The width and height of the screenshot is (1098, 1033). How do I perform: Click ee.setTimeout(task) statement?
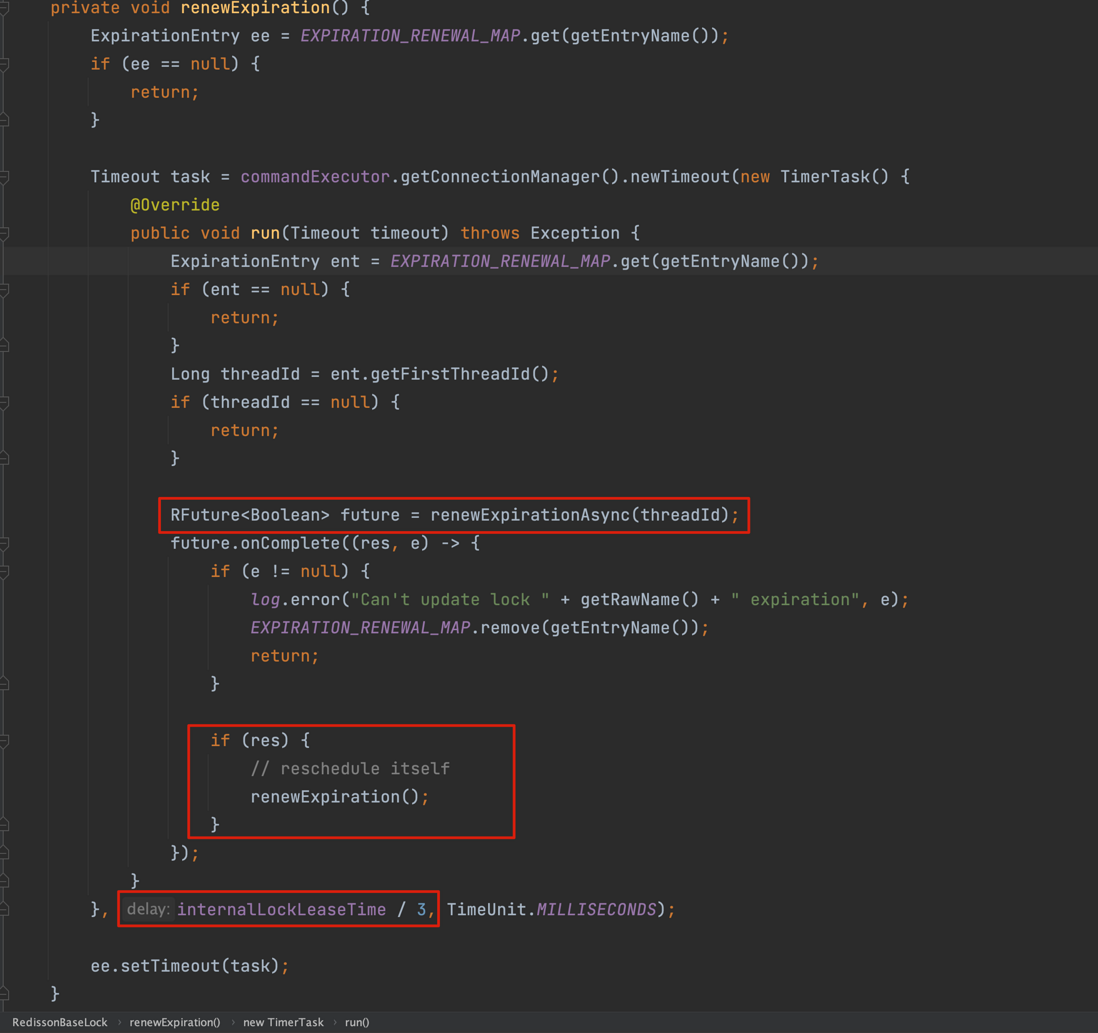coord(189,966)
